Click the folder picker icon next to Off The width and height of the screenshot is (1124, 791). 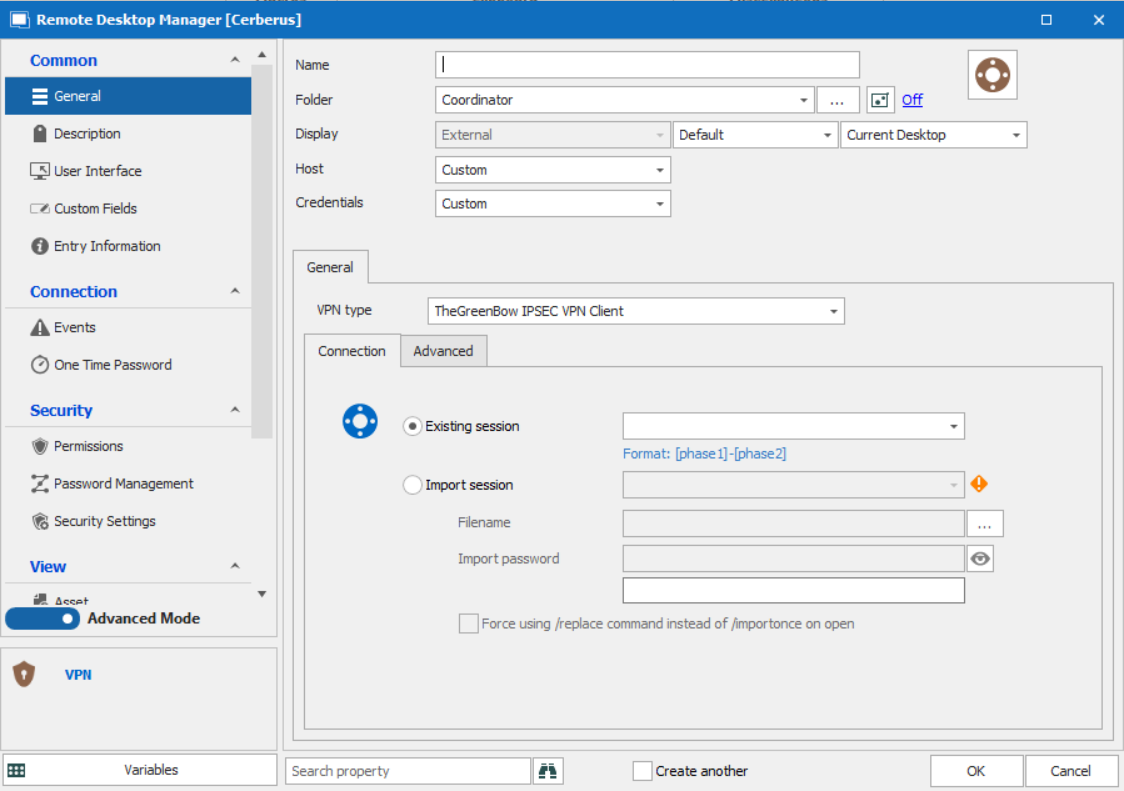pyautogui.click(x=880, y=100)
